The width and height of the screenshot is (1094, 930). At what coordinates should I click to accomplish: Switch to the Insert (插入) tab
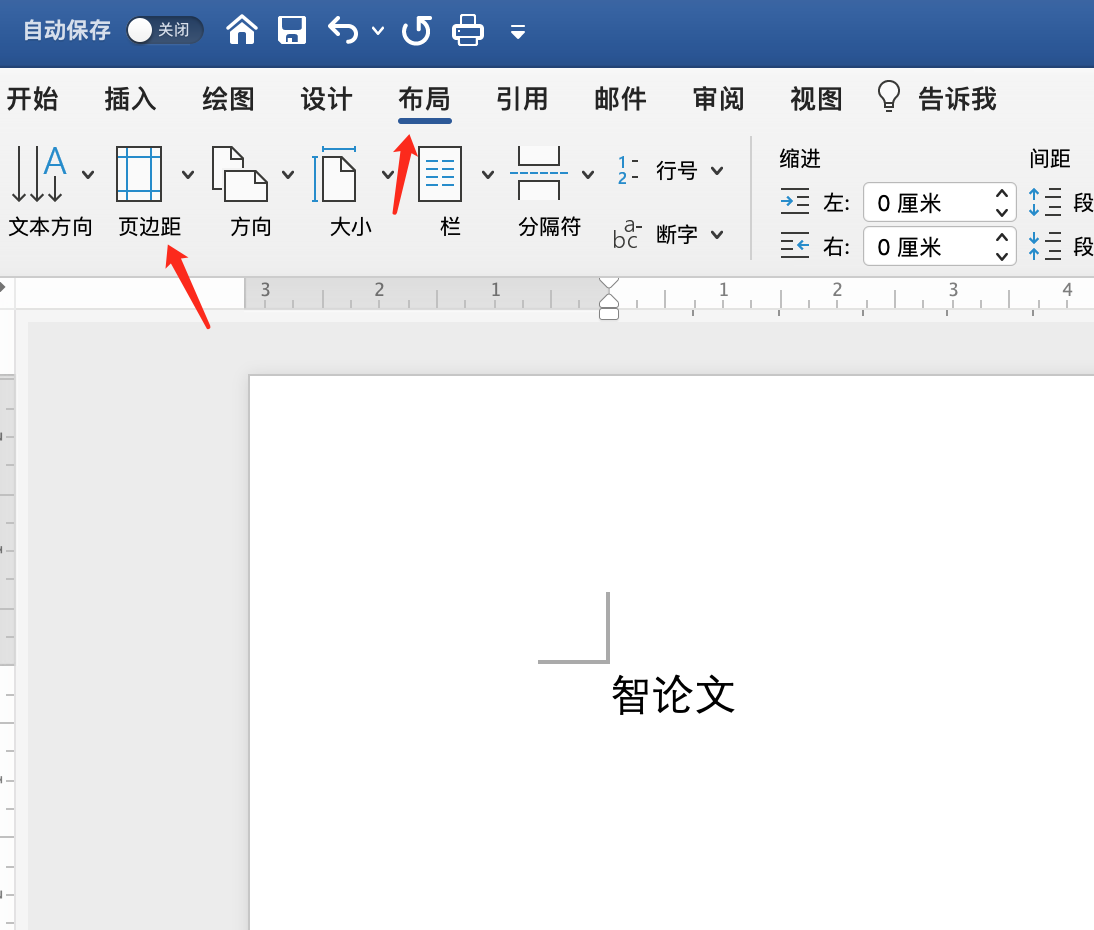(130, 99)
